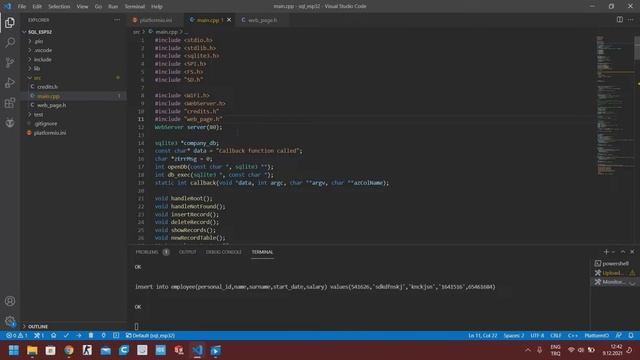Click Ln 11, Col 22 cursor position

(x=482, y=336)
